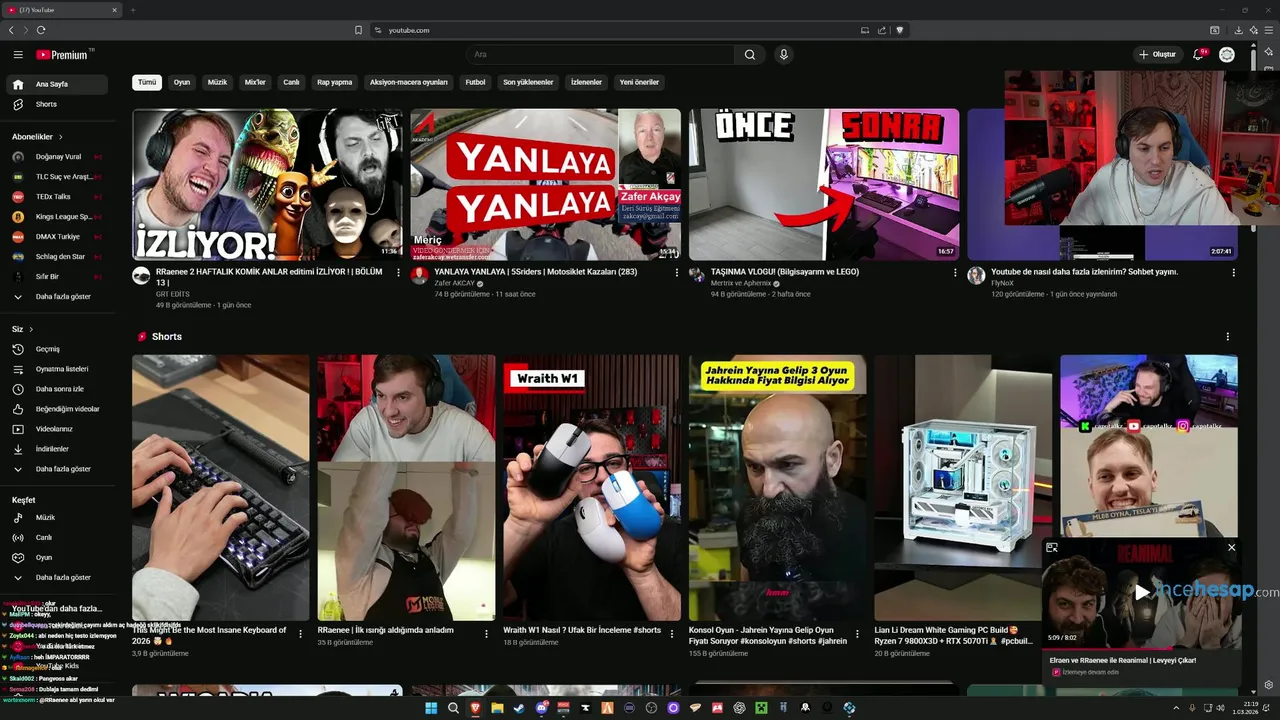
Task: Expand Daha fazla göster under Abonelikler
Action: coord(59,297)
